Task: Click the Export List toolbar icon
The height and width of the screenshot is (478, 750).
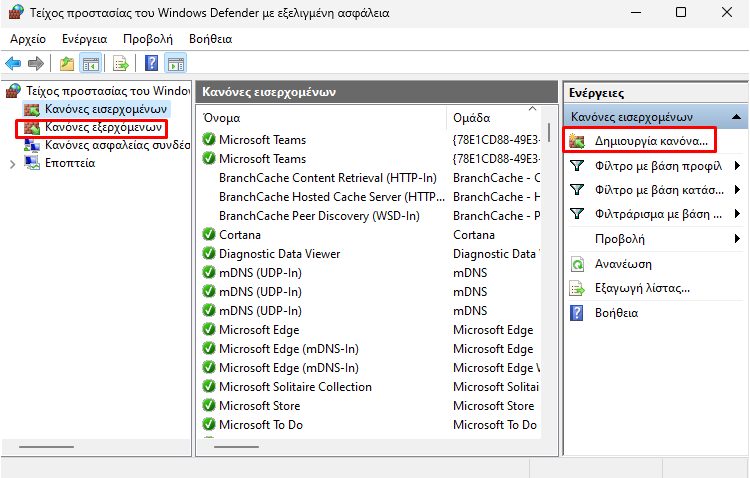Action: [x=121, y=63]
